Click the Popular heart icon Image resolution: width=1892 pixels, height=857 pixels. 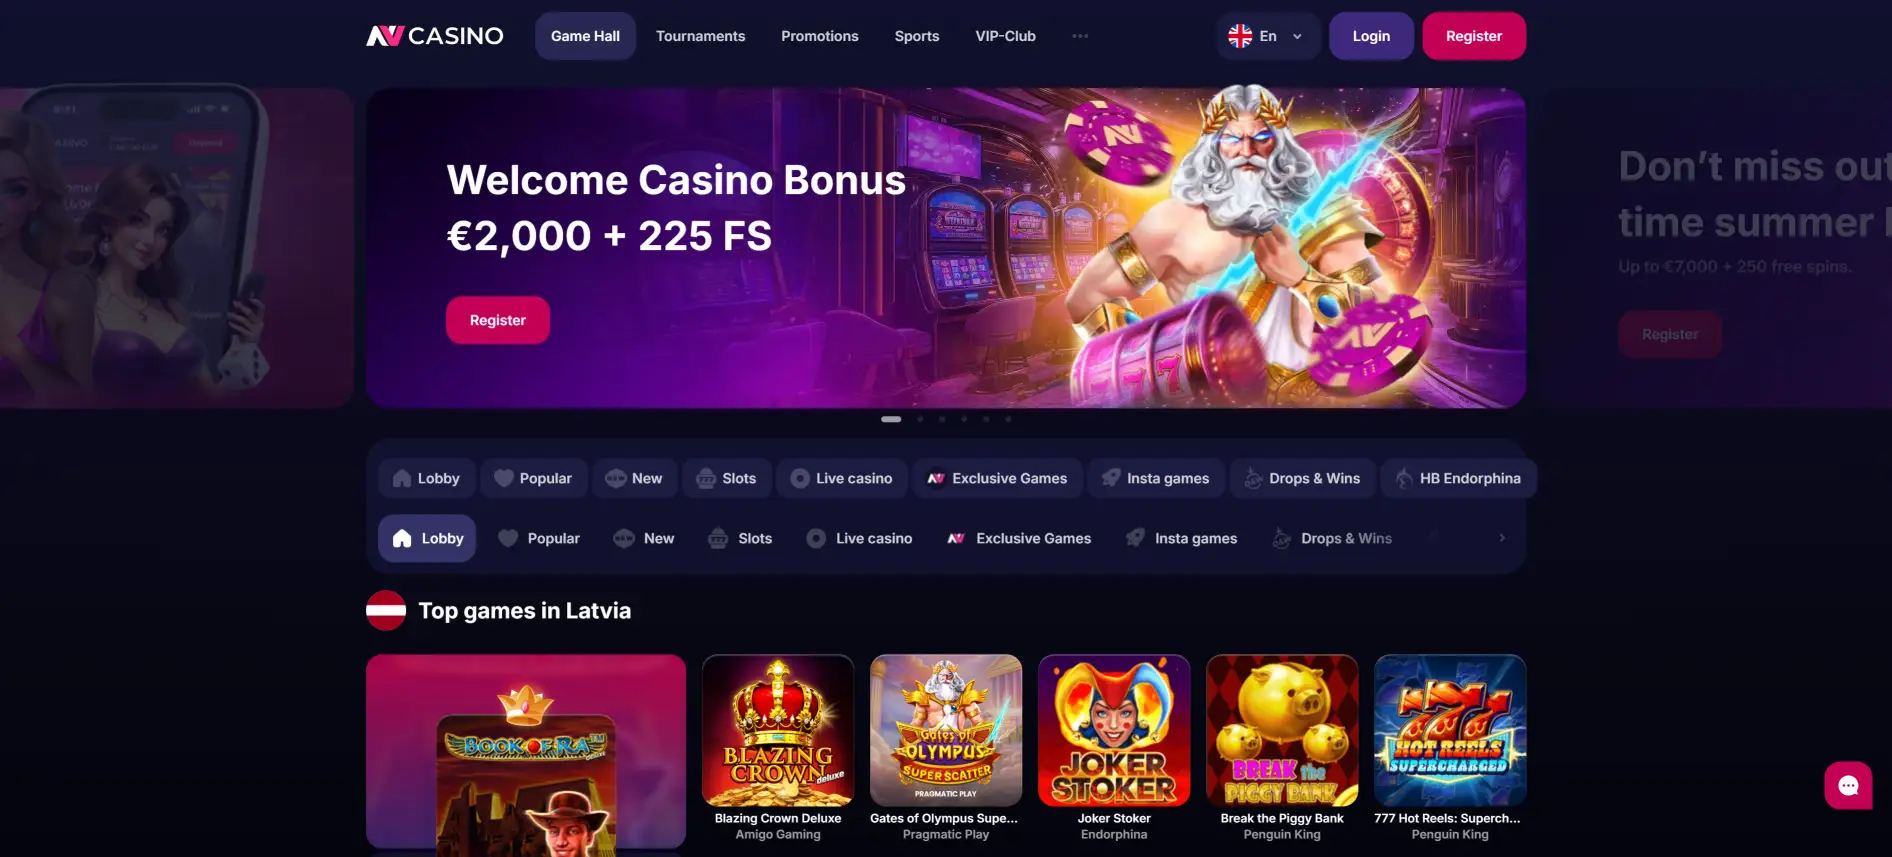pos(508,538)
